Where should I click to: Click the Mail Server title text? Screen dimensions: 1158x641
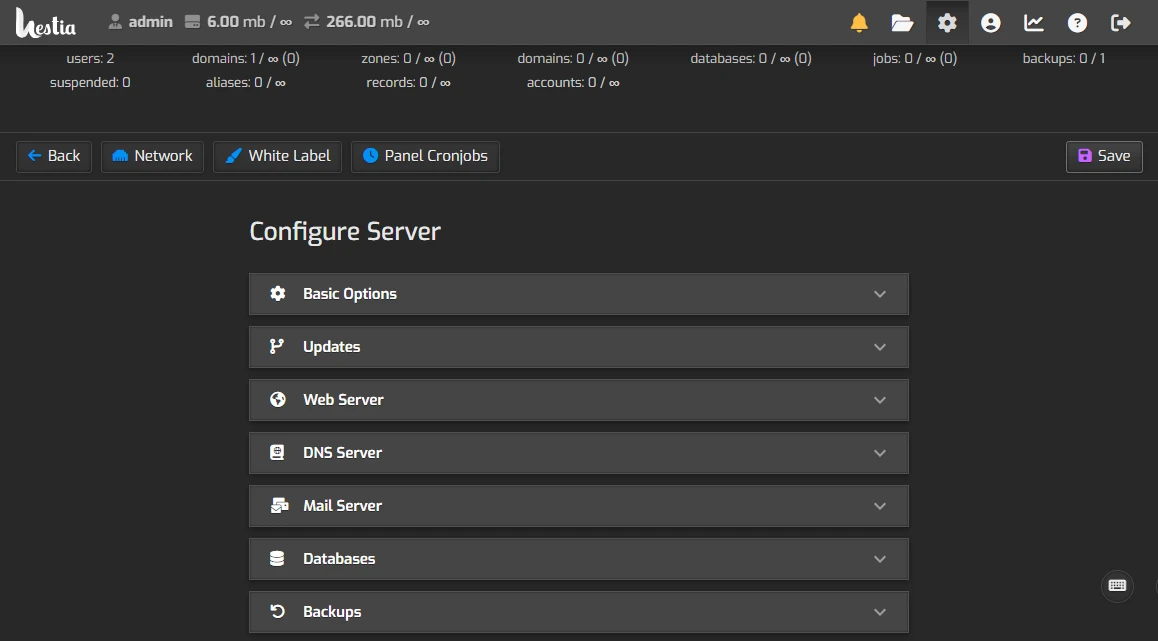[x=343, y=506]
